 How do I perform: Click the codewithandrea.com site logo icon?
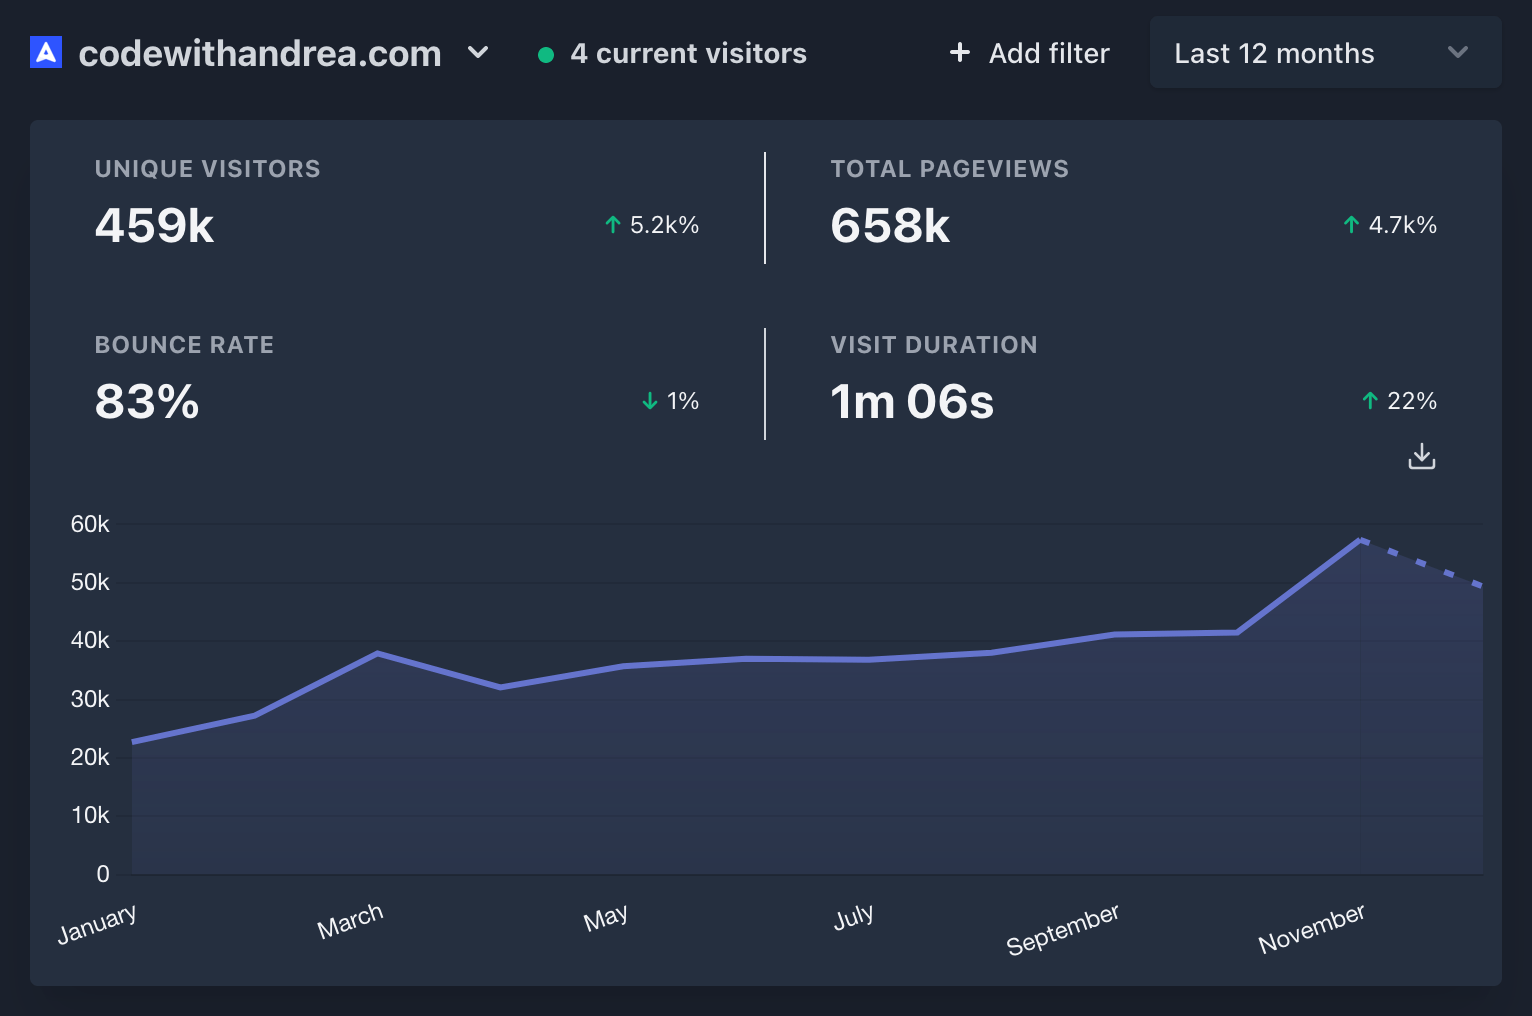45,52
